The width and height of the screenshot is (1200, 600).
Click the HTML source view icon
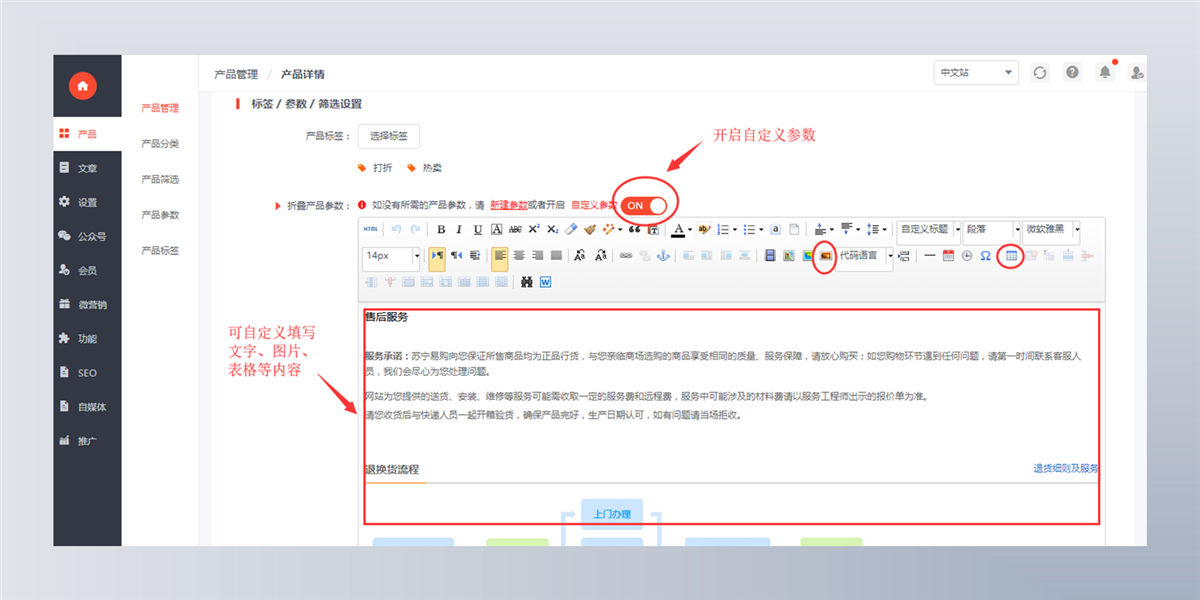pyautogui.click(x=371, y=229)
